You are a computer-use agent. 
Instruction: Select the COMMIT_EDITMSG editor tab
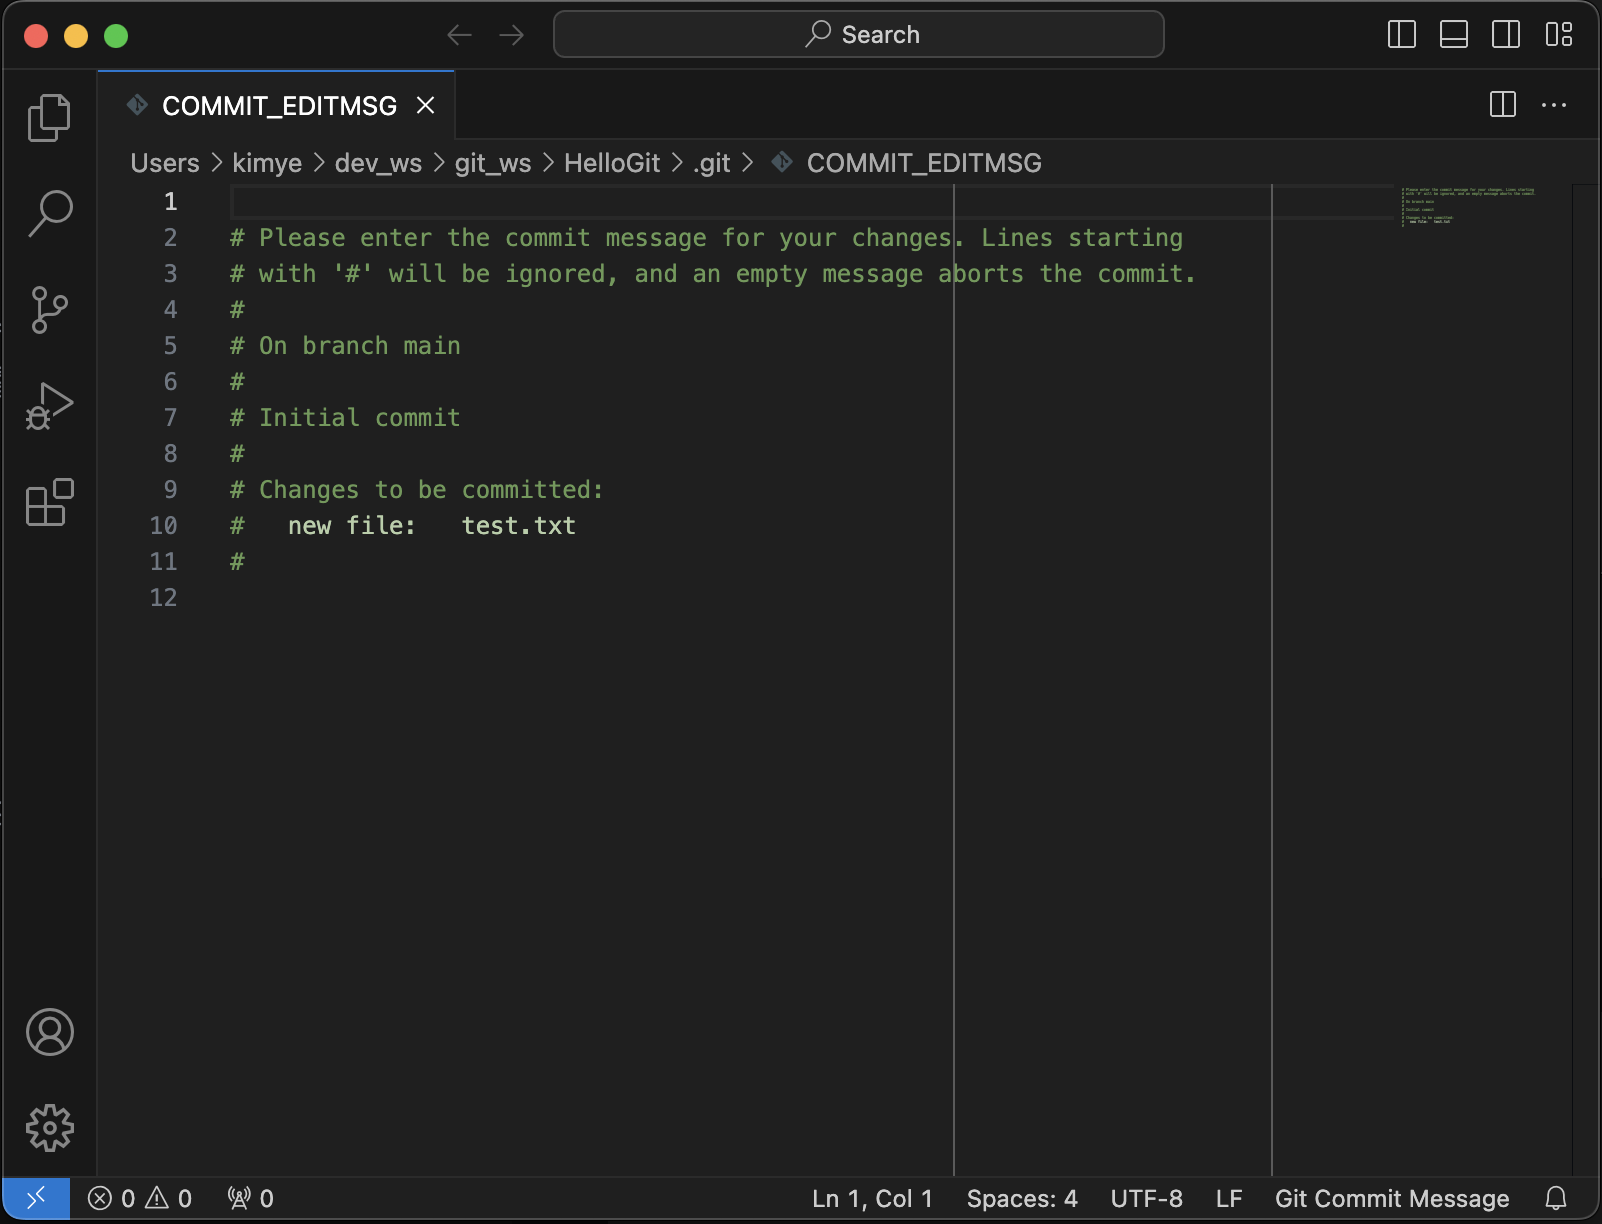[x=279, y=106]
